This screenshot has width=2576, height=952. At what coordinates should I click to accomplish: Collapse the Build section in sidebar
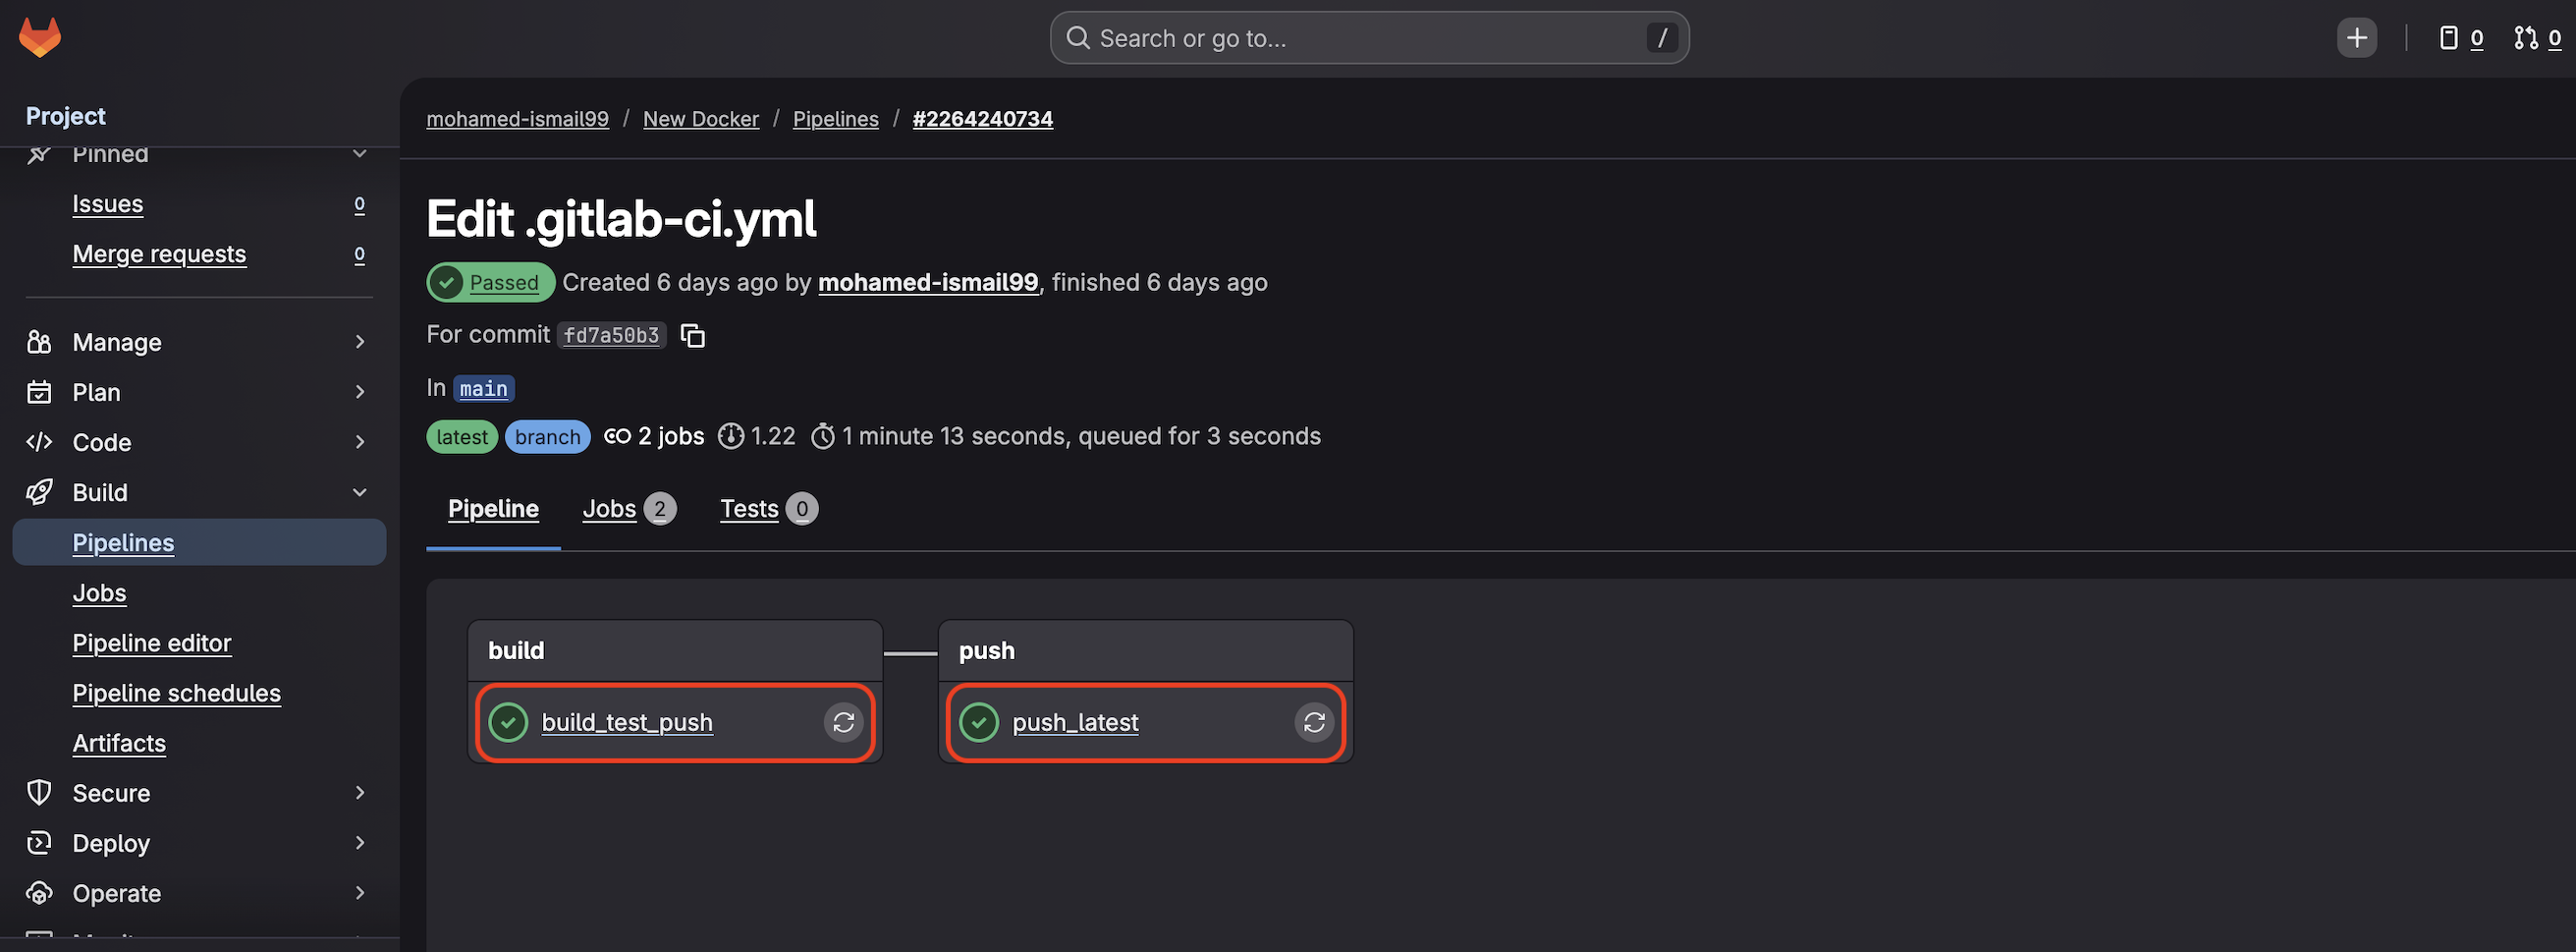pyautogui.click(x=360, y=492)
